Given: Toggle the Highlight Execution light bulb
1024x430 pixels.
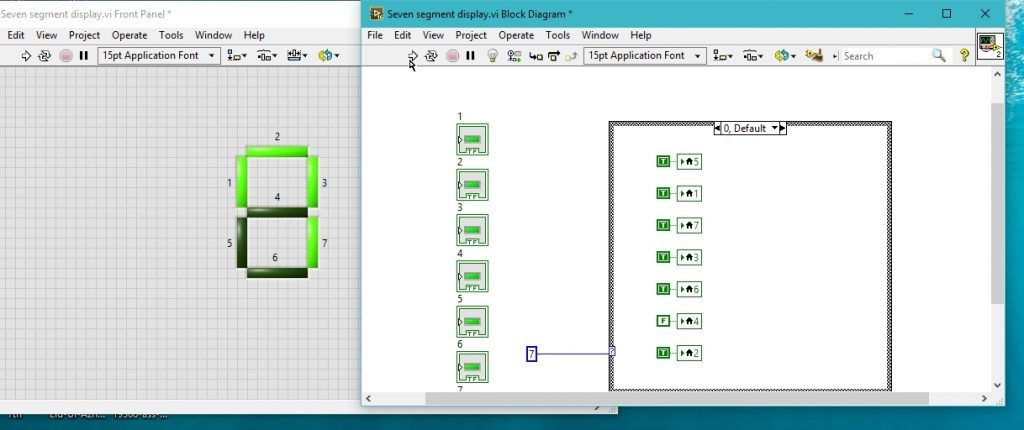Looking at the screenshot, I should coord(491,56).
